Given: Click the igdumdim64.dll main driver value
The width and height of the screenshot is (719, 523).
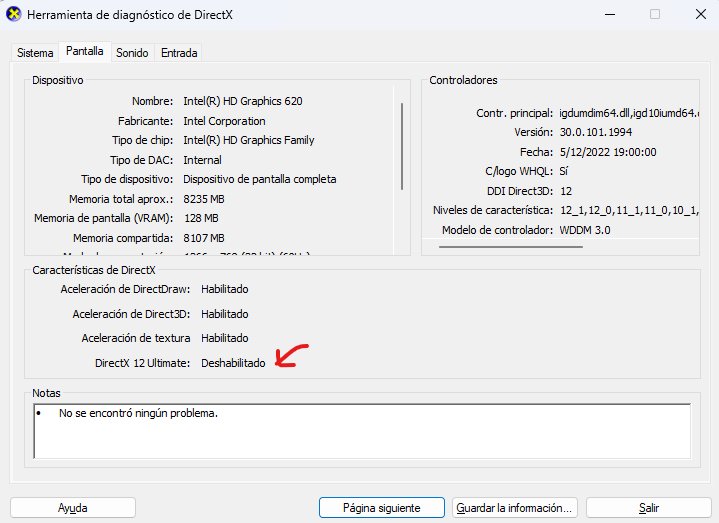Looking at the screenshot, I should 629,113.
